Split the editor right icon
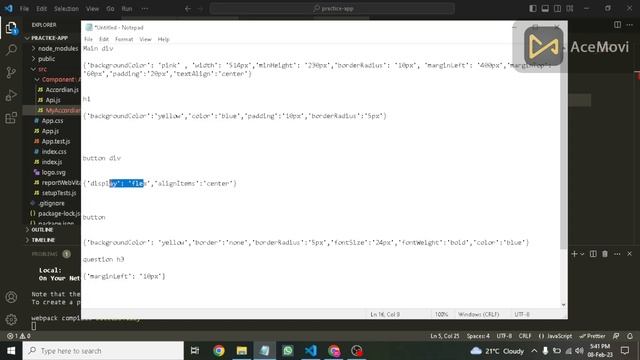This screenshot has height=360, width=640. (617, 25)
